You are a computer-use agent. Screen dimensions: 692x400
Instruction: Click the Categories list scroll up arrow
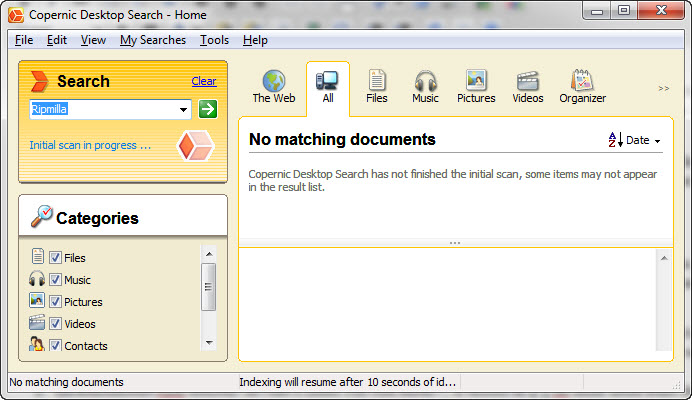point(209,254)
